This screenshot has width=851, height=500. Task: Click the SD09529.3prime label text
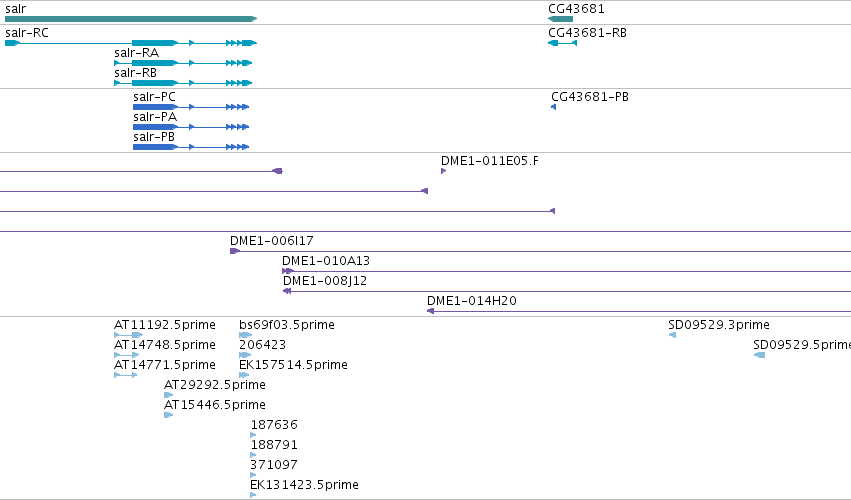[719, 325]
